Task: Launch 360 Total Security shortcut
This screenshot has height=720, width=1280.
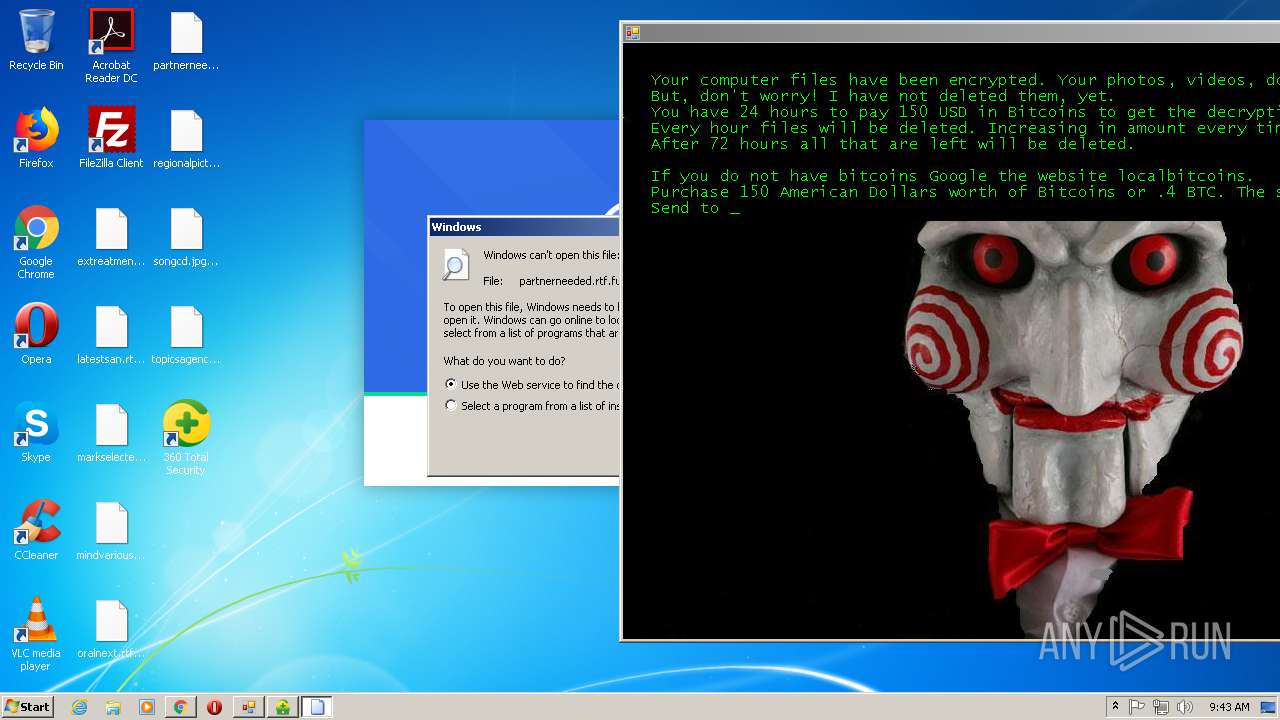Action: [186, 439]
